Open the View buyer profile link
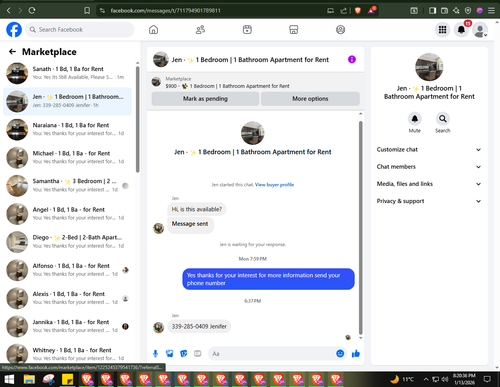 pyautogui.click(x=274, y=185)
